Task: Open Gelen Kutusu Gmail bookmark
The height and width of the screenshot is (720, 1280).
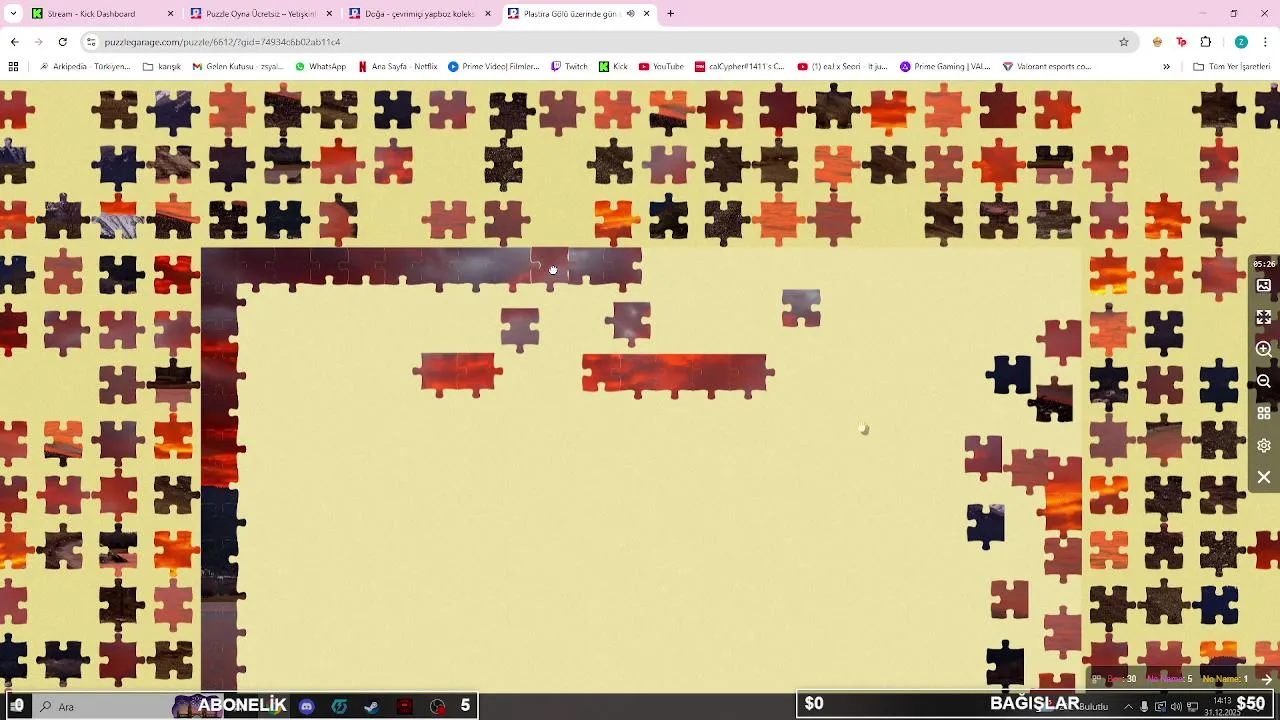Action: tap(238, 67)
